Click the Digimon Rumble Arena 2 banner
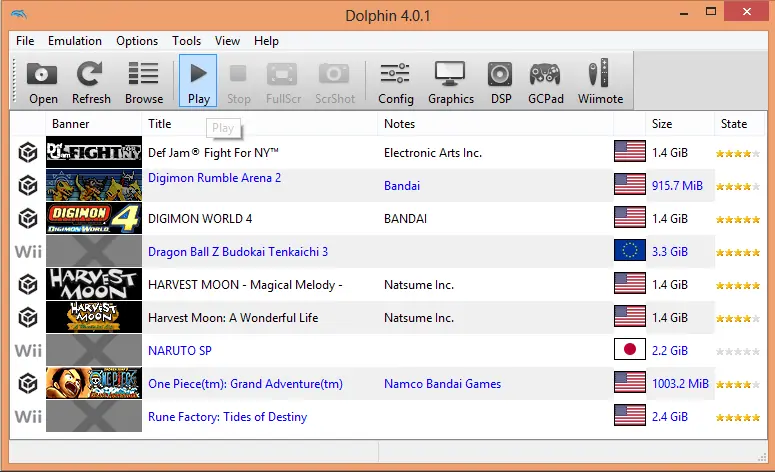Screen dimensions: 775x472 (94, 185)
